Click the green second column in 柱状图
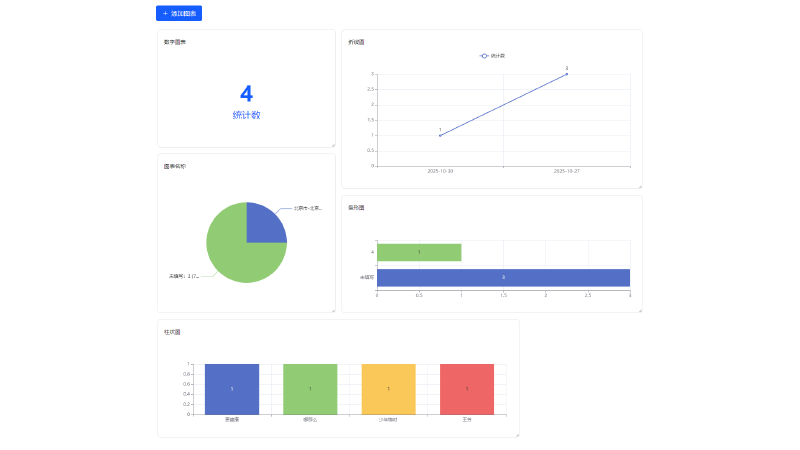This screenshot has height=450, width=800. (x=310, y=389)
